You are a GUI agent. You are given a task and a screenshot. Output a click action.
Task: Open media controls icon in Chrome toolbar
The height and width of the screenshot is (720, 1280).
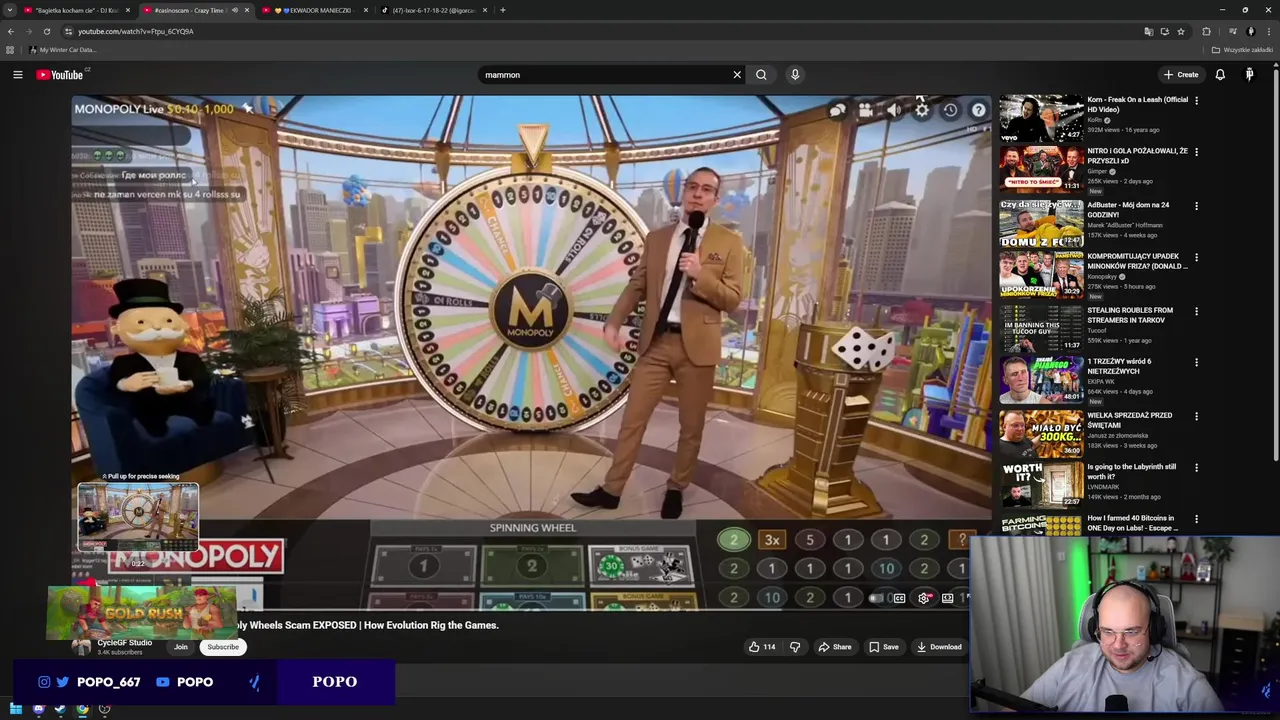[x=1232, y=31]
